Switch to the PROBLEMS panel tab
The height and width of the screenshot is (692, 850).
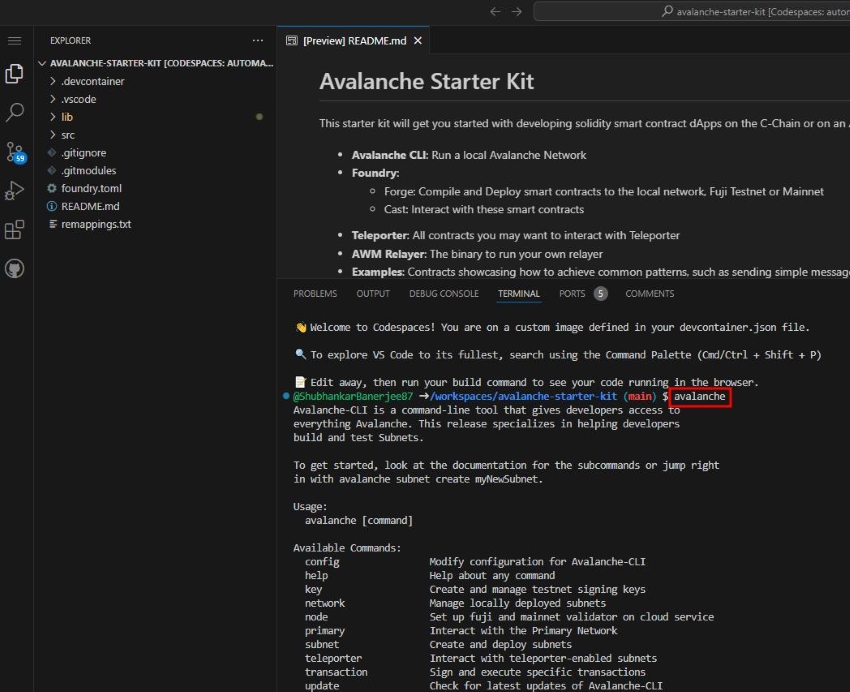[315, 294]
